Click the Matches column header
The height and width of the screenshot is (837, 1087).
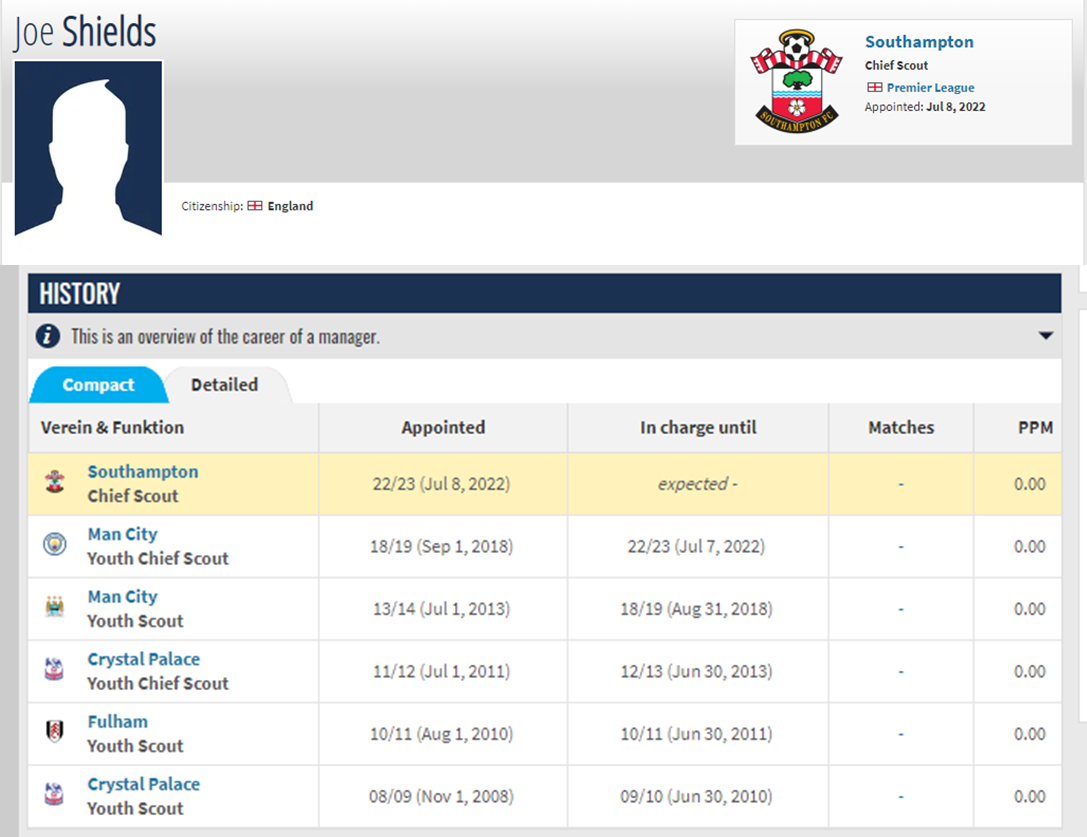pyautogui.click(x=901, y=427)
